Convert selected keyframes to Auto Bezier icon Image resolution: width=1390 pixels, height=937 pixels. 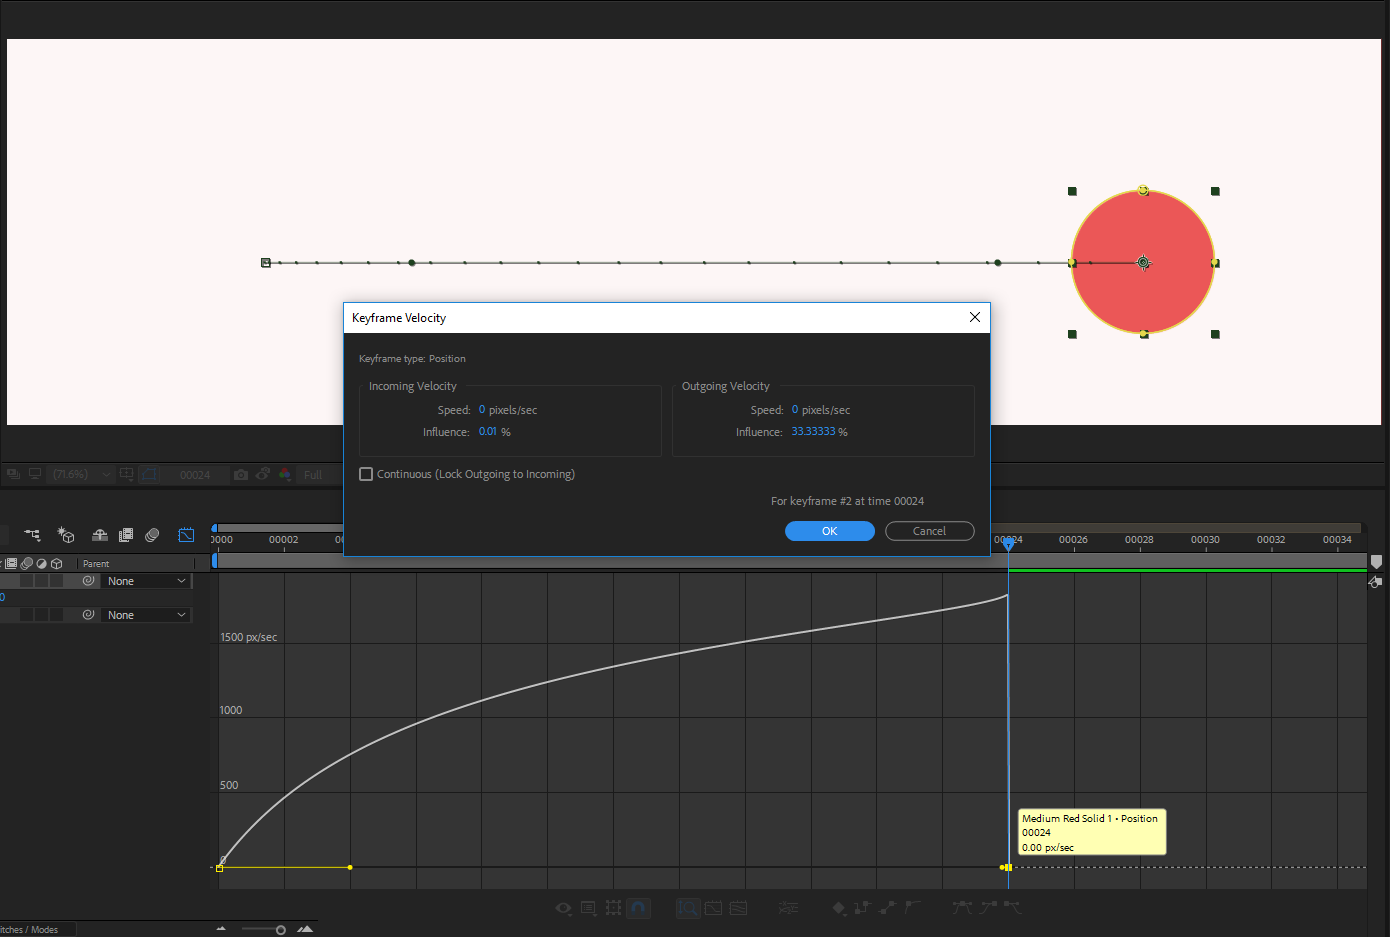[912, 908]
